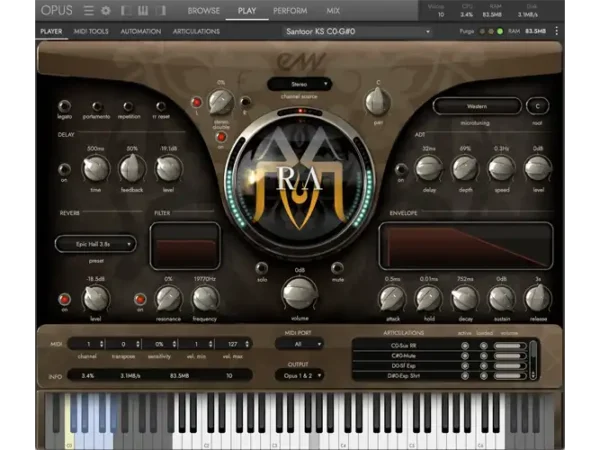Screen dimensions: 600x450
Task: Open the Articulations sub-tab
Action: pos(196,31)
